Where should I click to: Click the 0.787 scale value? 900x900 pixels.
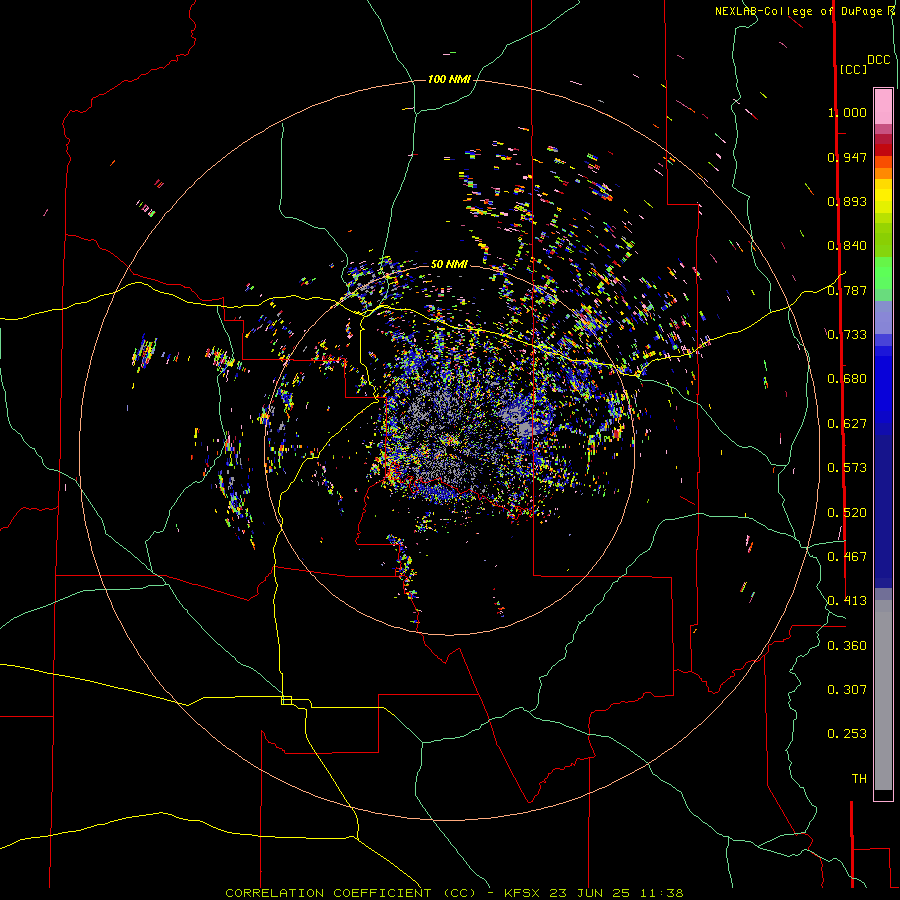[847, 290]
